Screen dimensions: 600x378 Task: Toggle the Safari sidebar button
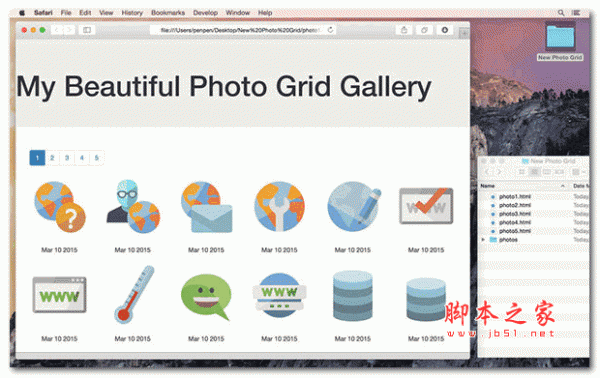[x=87, y=30]
